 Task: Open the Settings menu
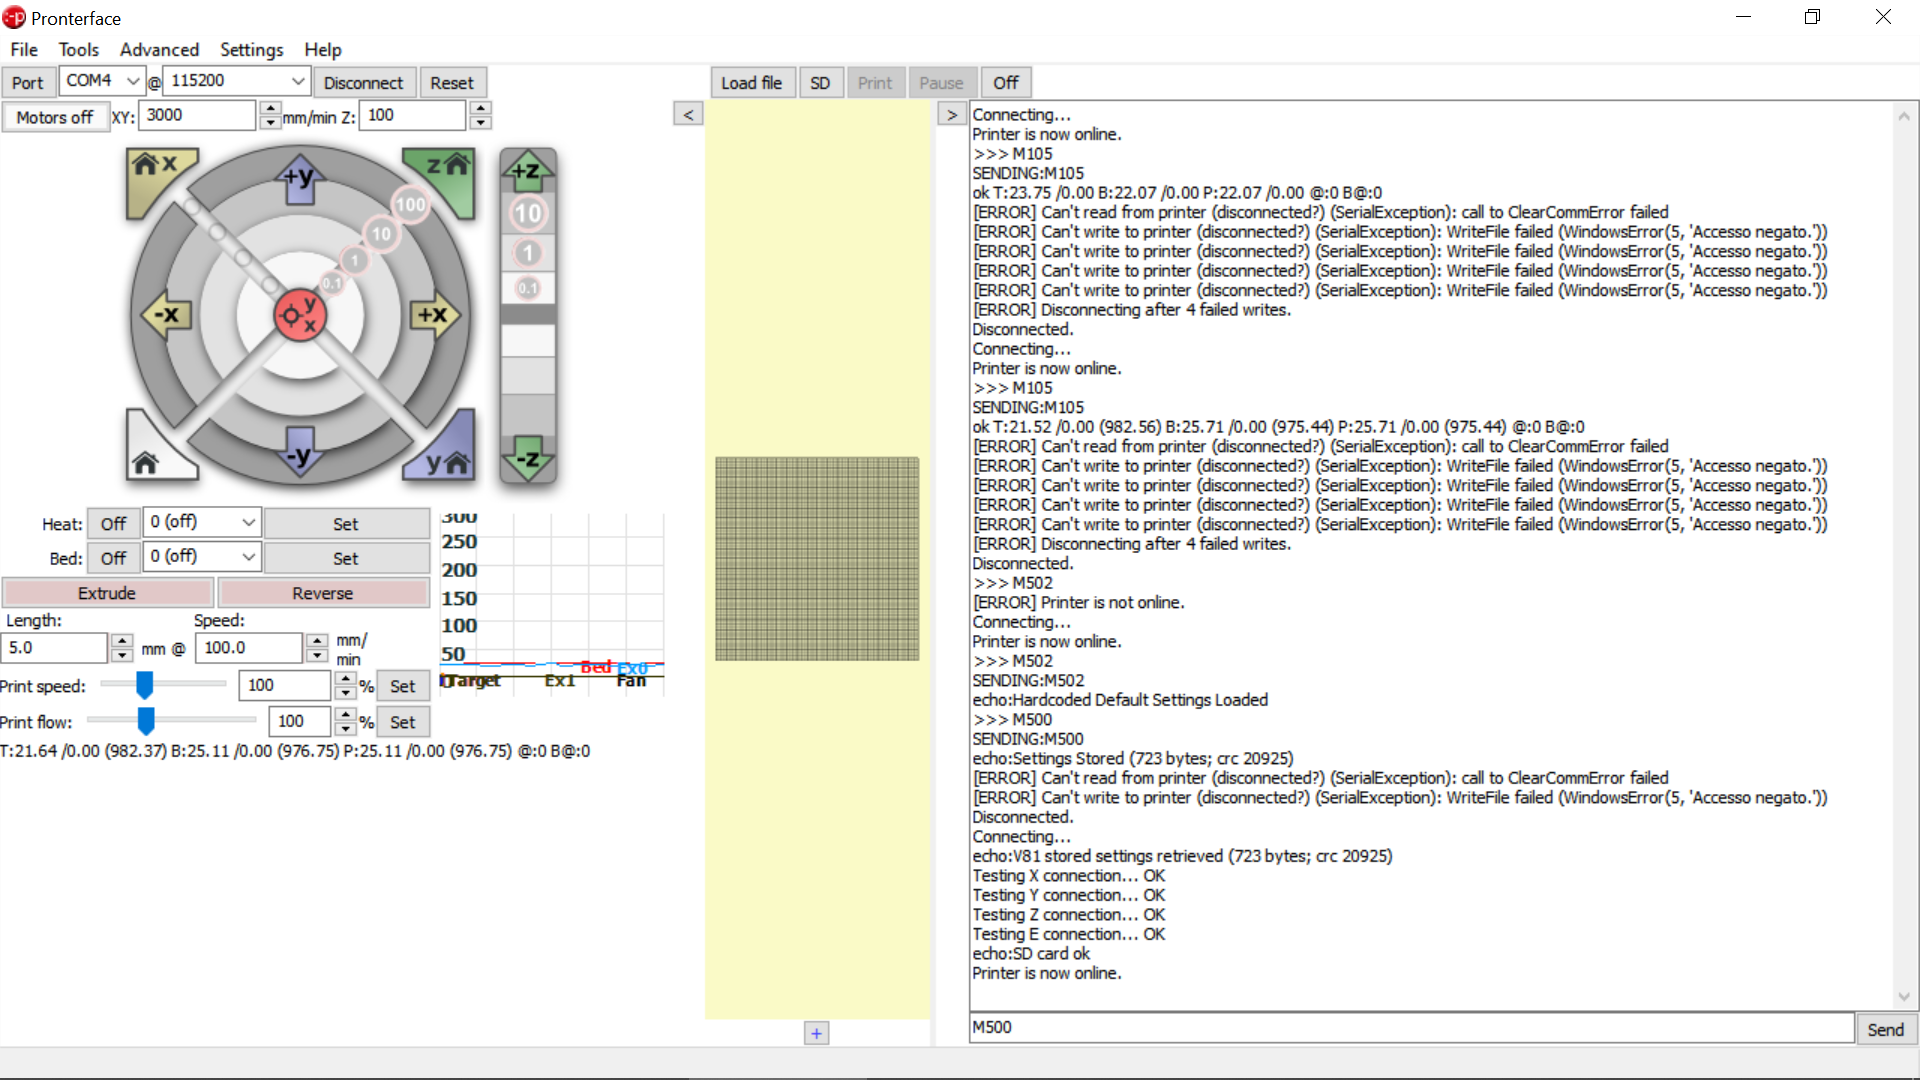(251, 49)
